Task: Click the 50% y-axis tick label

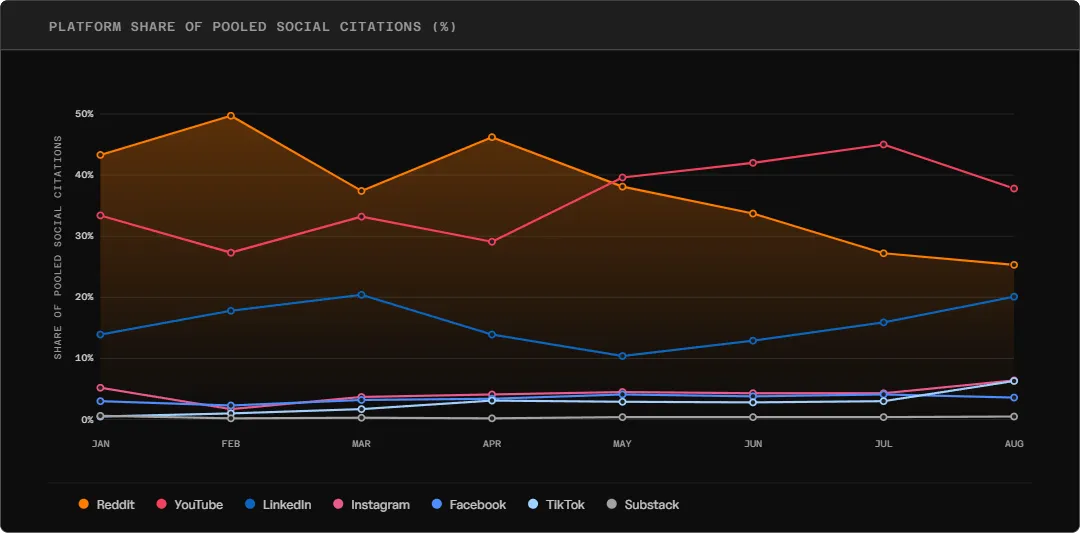Action: 85,114
